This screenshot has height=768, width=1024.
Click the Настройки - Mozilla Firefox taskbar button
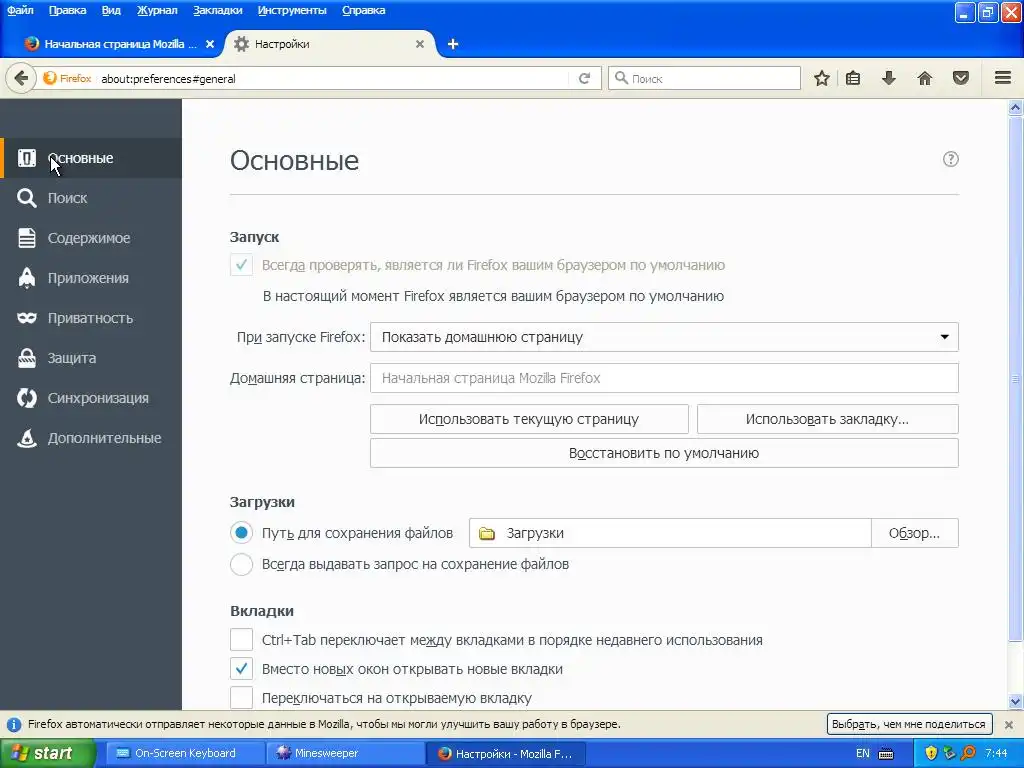(x=505, y=754)
